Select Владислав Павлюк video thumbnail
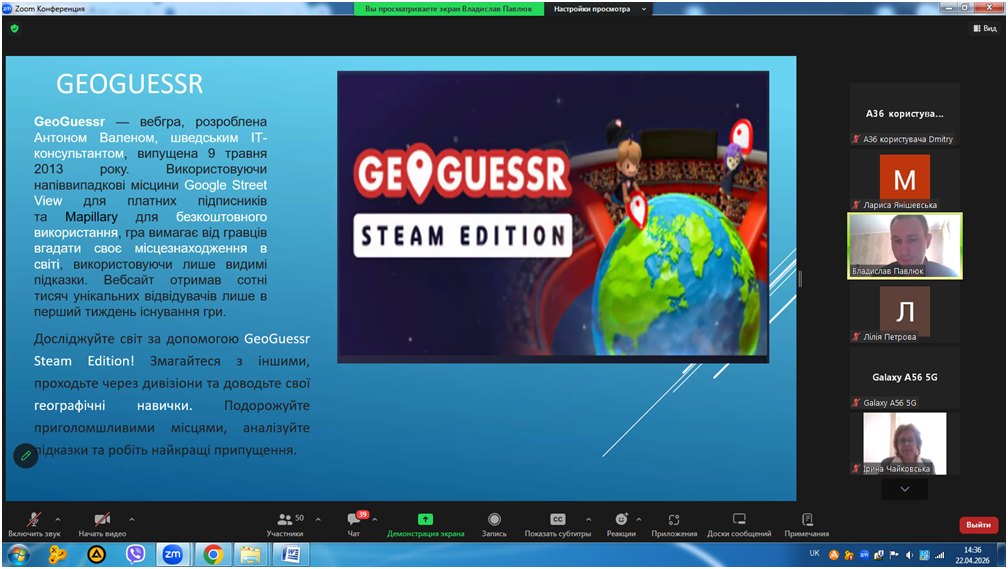This screenshot has height=569, width=1008. click(x=904, y=245)
